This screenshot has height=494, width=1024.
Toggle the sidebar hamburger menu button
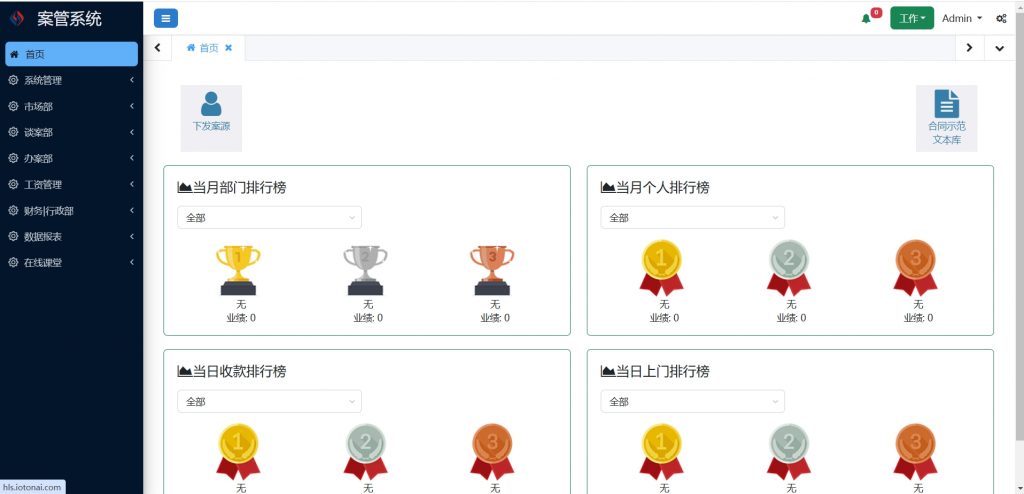(166, 18)
